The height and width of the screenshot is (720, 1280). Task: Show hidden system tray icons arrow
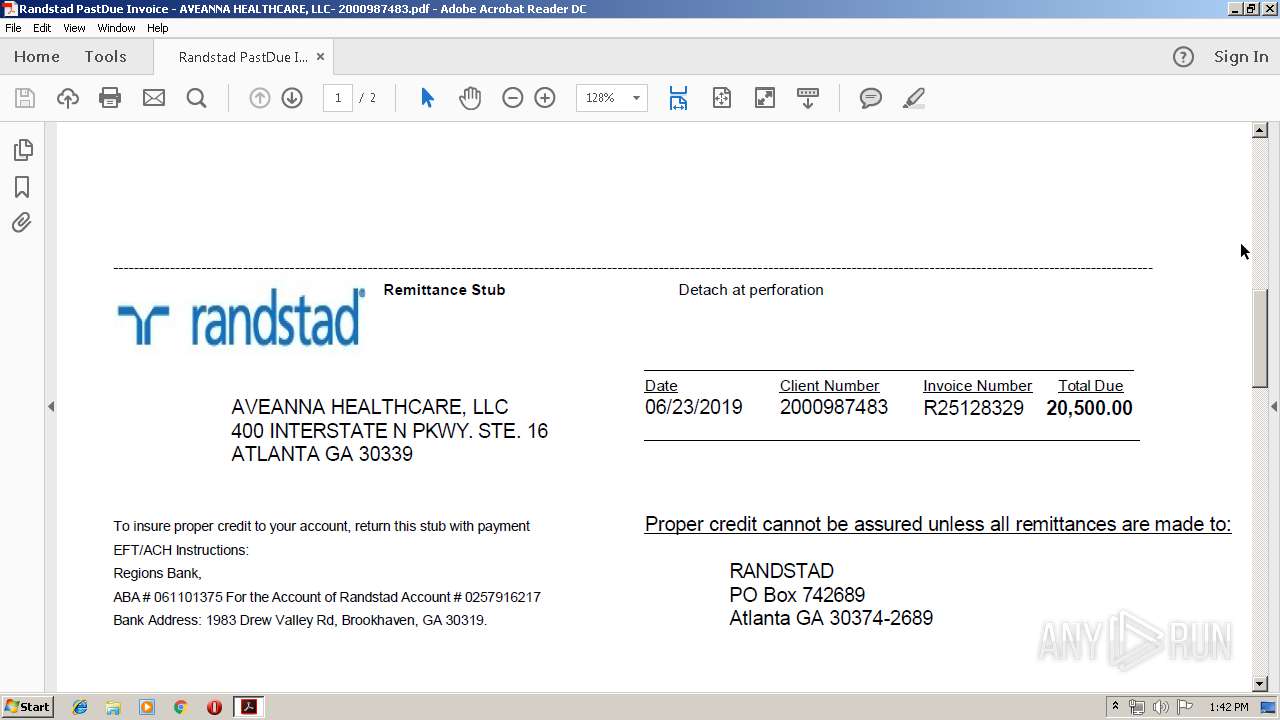click(x=1115, y=707)
